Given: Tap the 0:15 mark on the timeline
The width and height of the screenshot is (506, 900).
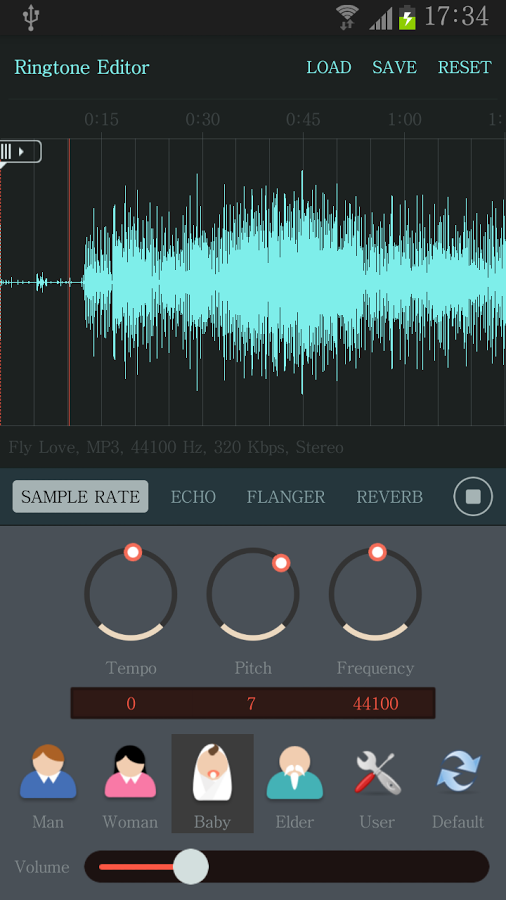Looking at the screenshot, I should tap(102, 119).
